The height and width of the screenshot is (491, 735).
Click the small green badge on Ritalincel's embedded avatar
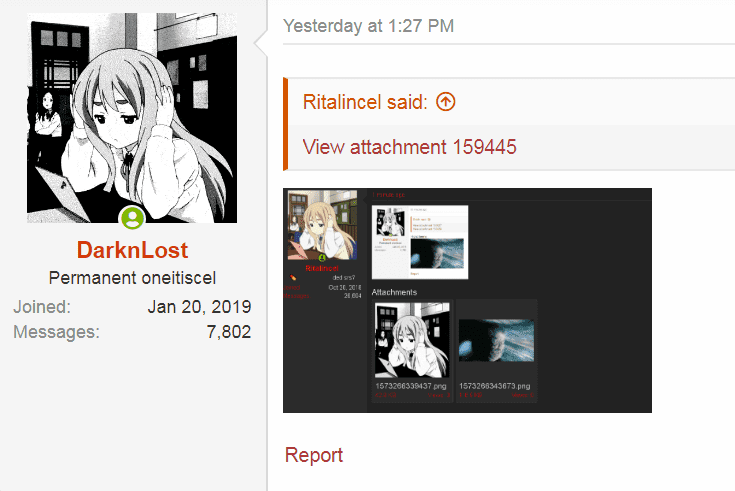(x=322, y=258)
